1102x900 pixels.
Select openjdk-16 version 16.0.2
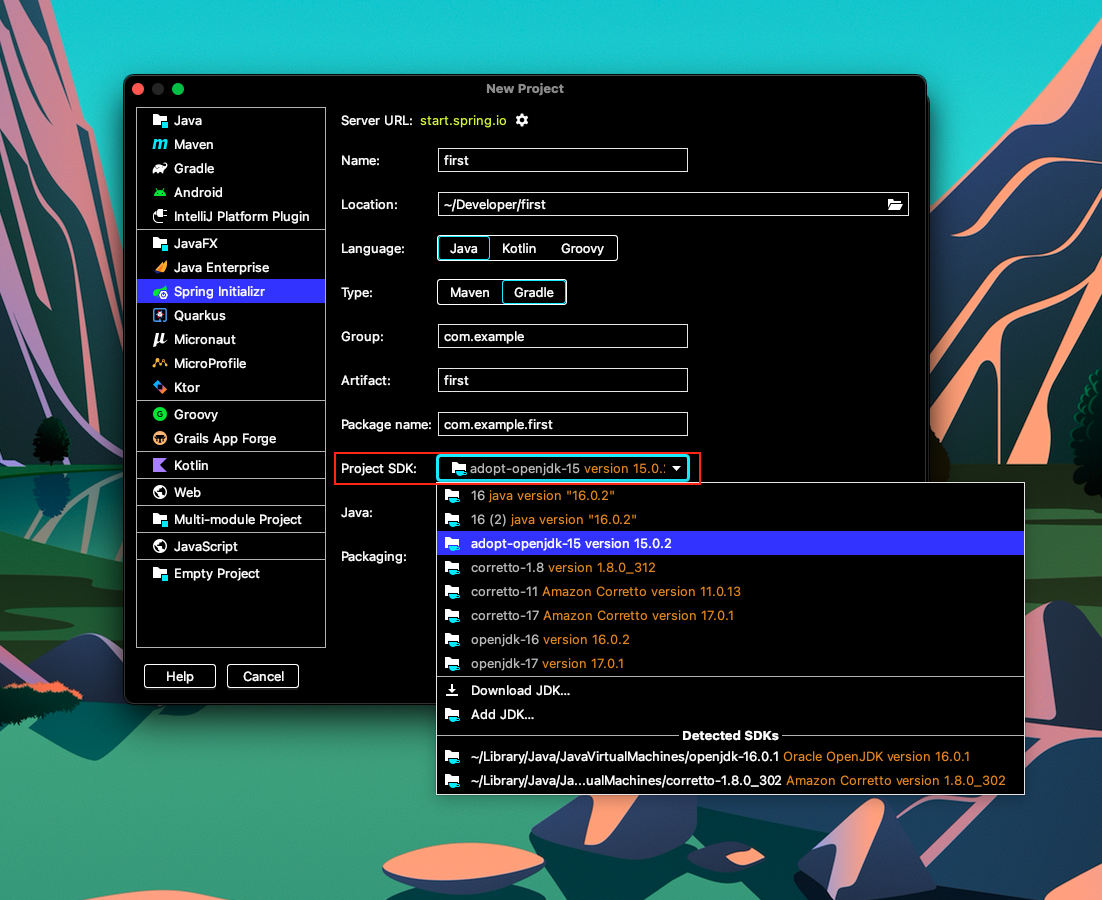pyautogui.click(x=730, y=639)
